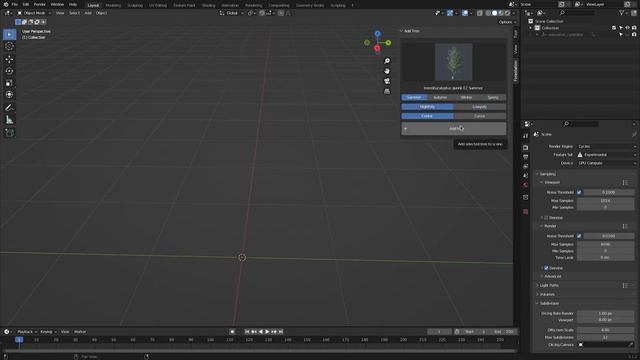Select the Select Box tool
The width and height of the screenshot is (640, 360).
point(9,34)
